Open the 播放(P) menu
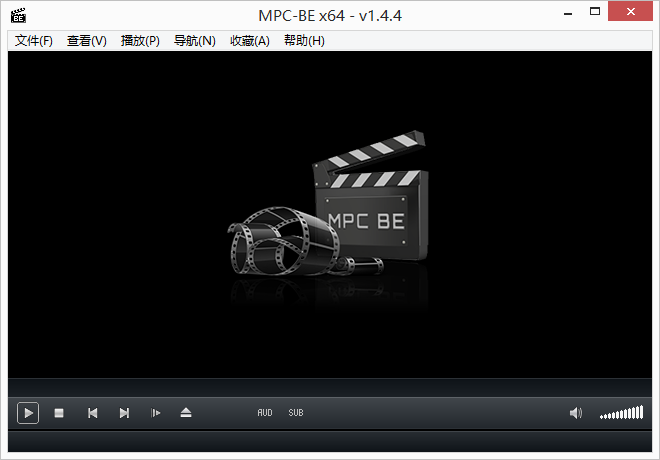Image resolution: width=660 pixels, height=460 pixels. tap(140, 41)
